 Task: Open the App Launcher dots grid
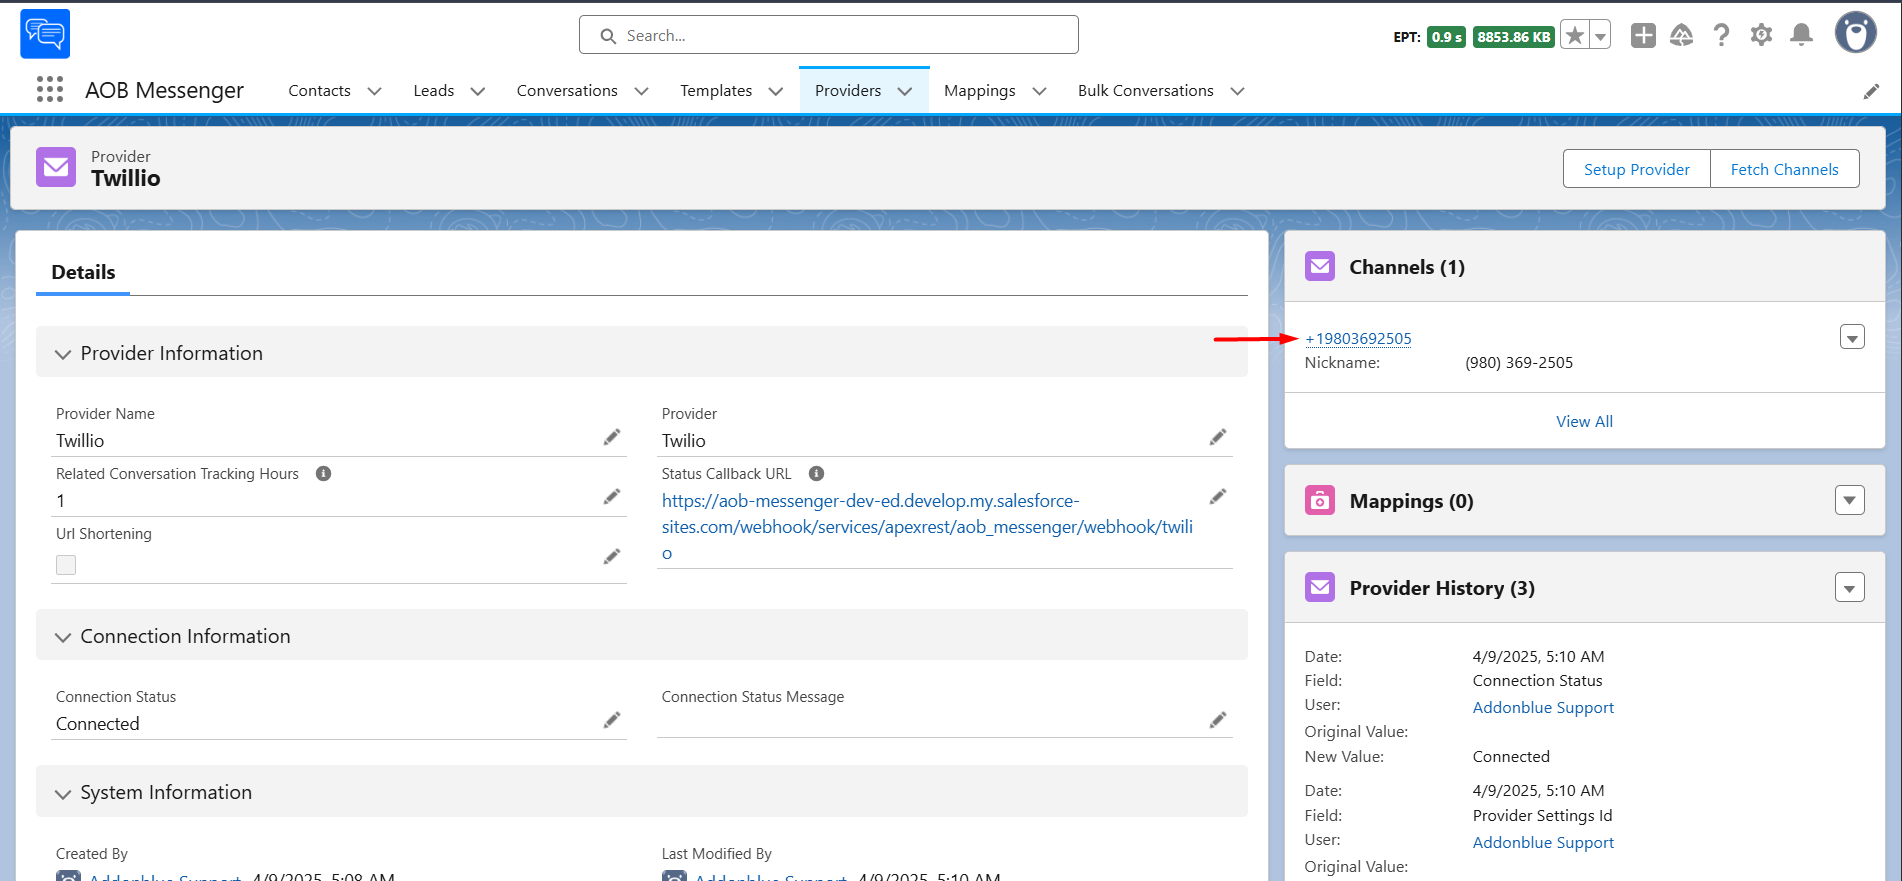[50, 90]
